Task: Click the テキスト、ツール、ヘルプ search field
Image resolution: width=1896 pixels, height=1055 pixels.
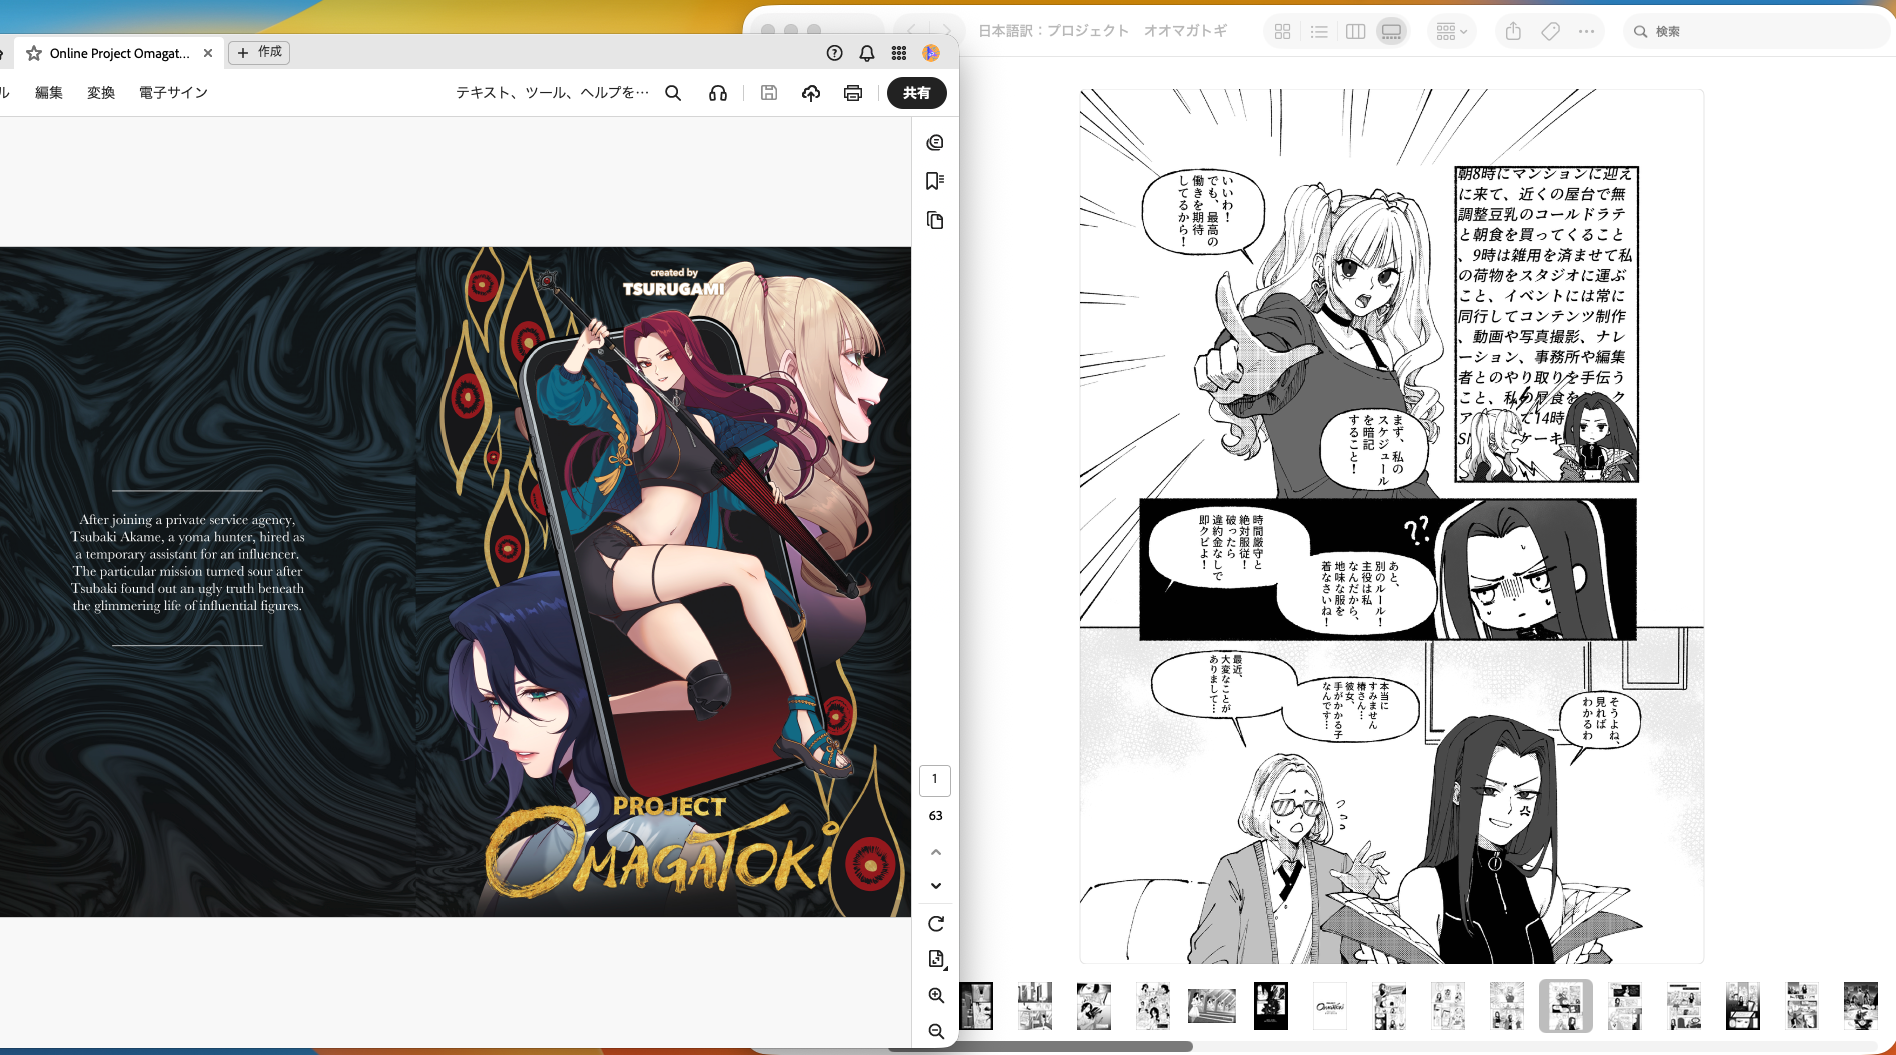Action: click(552, 93)
